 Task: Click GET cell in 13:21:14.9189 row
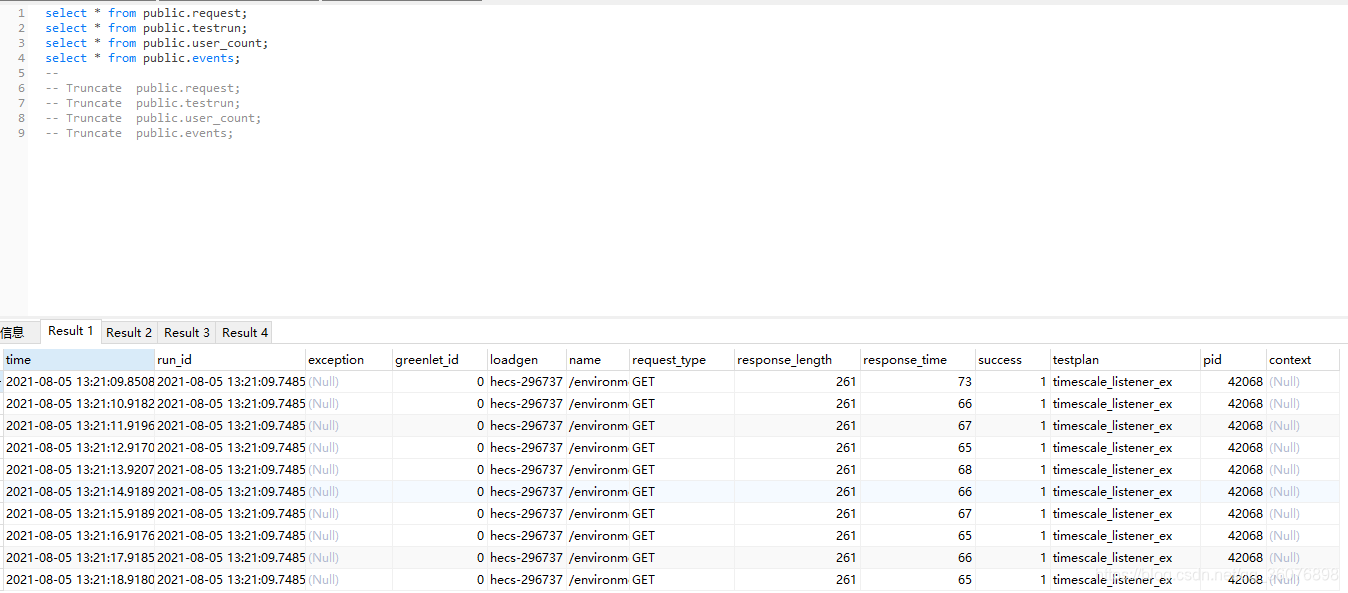tap(682, 492)
